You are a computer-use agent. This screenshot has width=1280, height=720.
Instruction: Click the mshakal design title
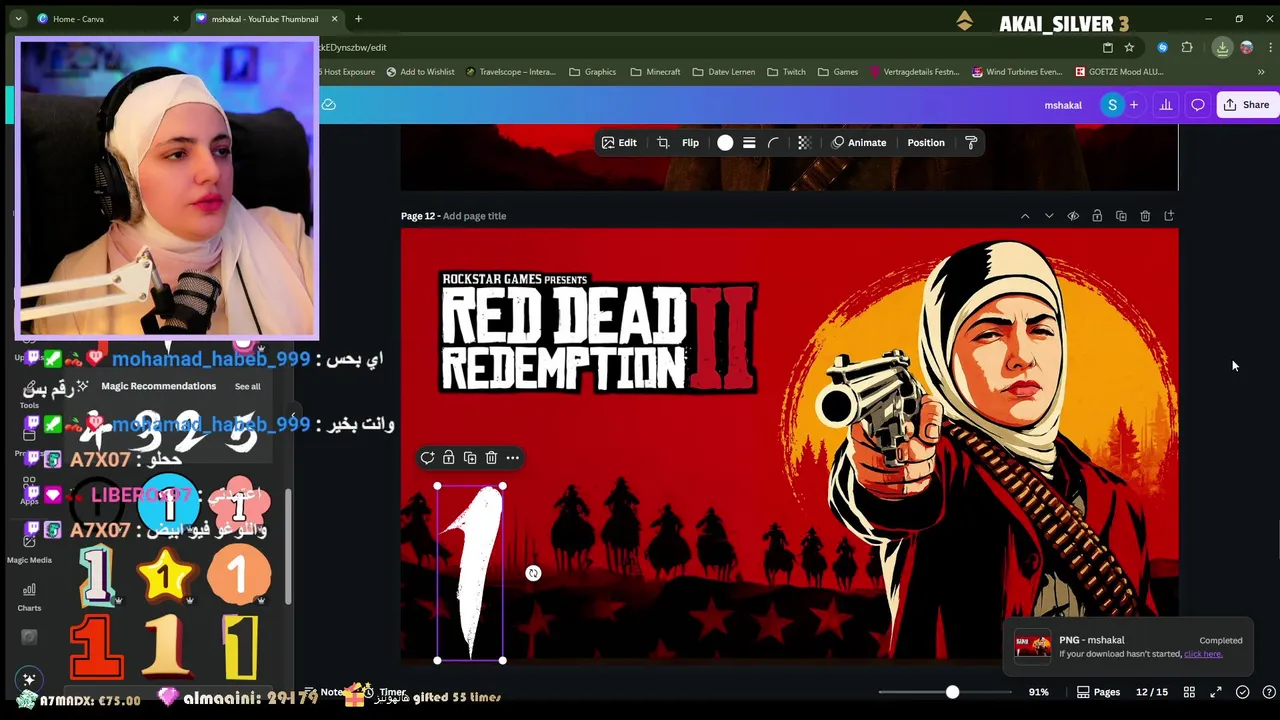[x=1063, y=105]
